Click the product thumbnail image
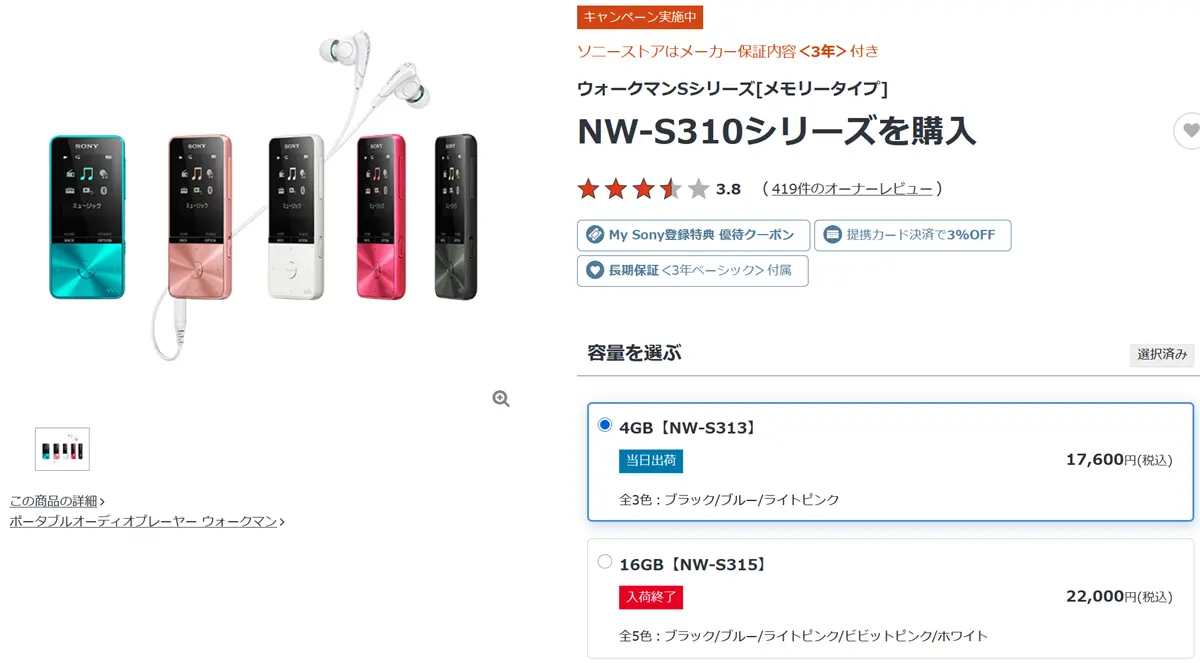Viewport: 1200px width, 663px height. [x=62, y=449]
